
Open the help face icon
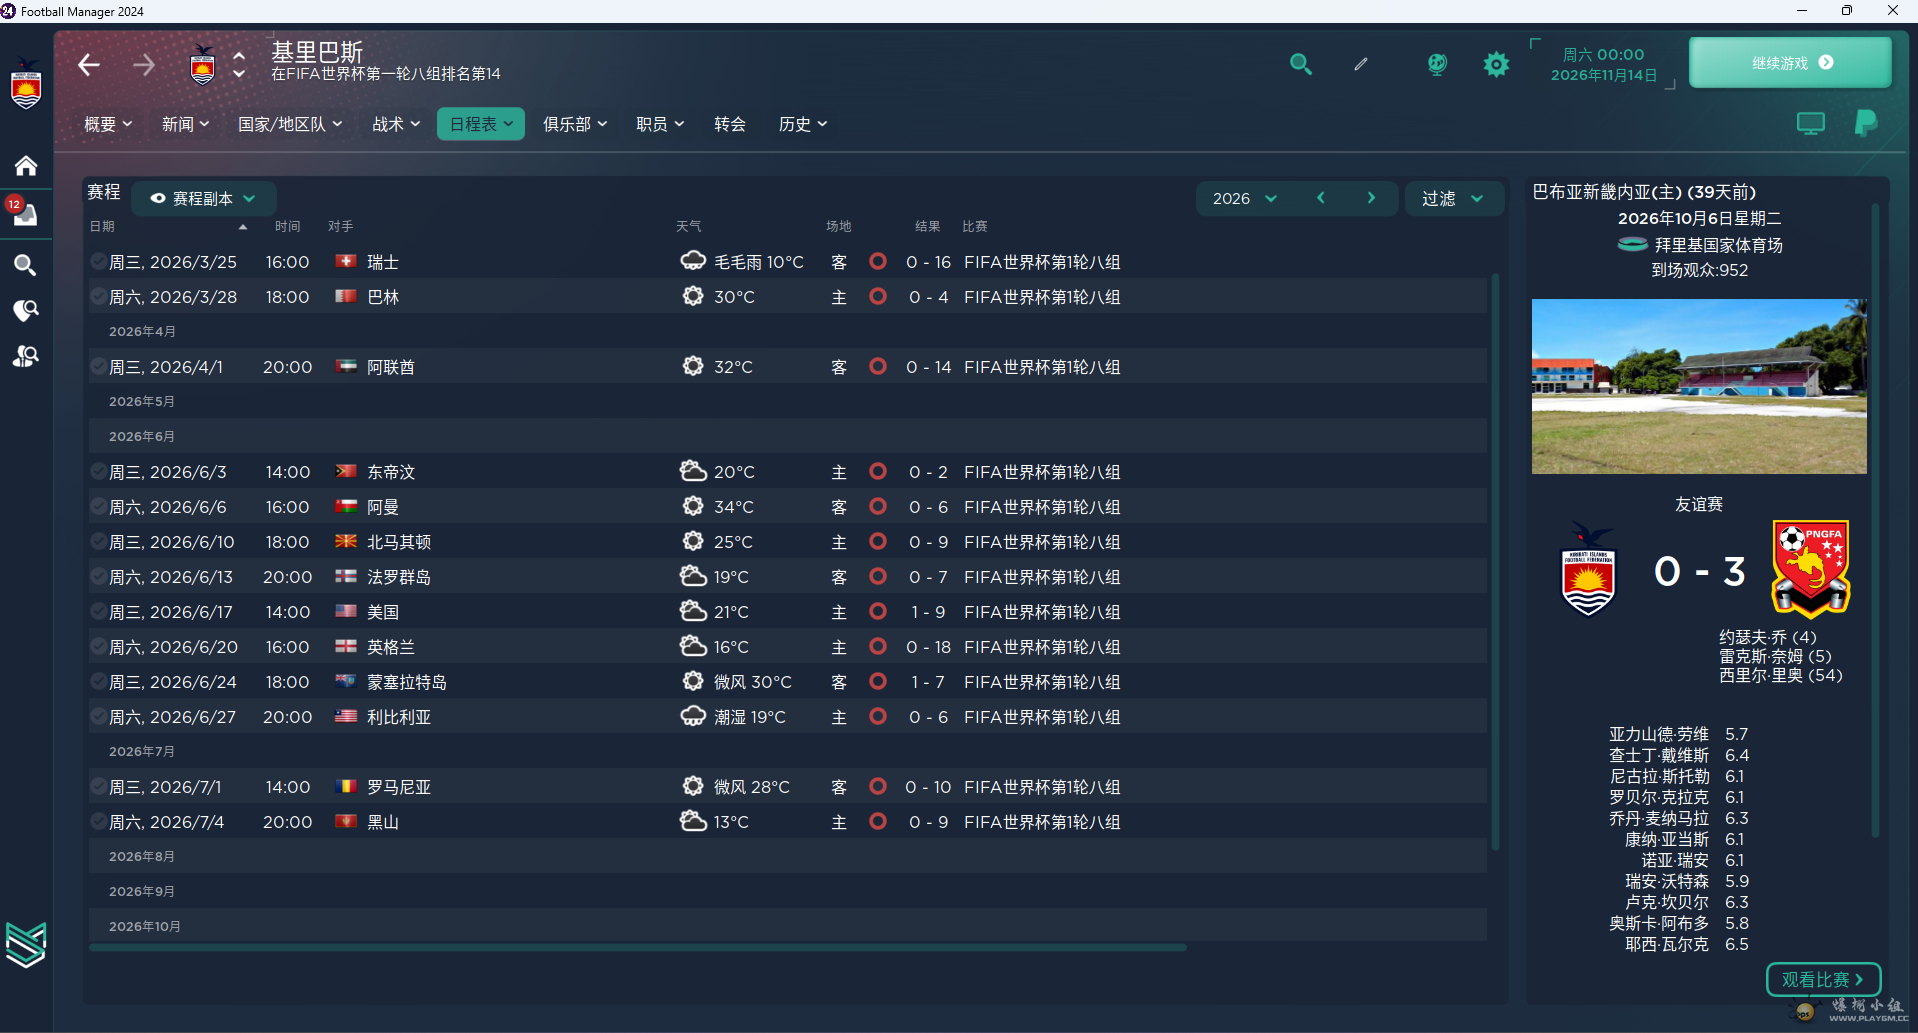tap(1437, 64)
